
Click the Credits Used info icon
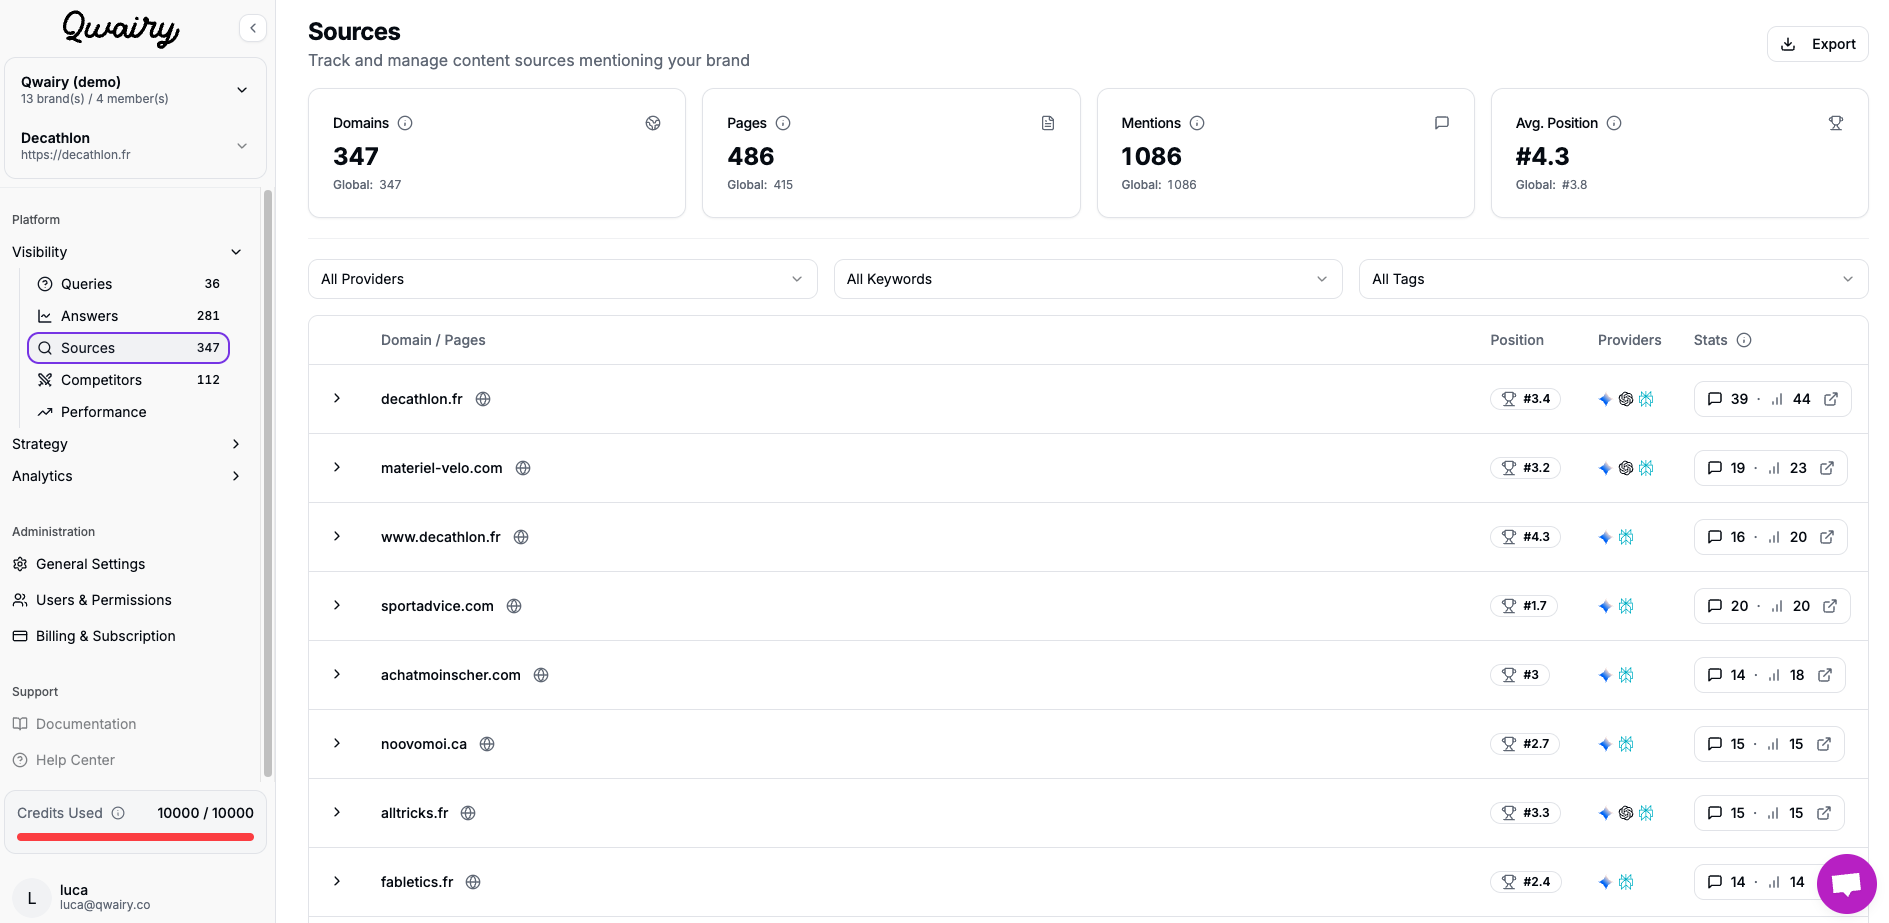pos(118,813)
